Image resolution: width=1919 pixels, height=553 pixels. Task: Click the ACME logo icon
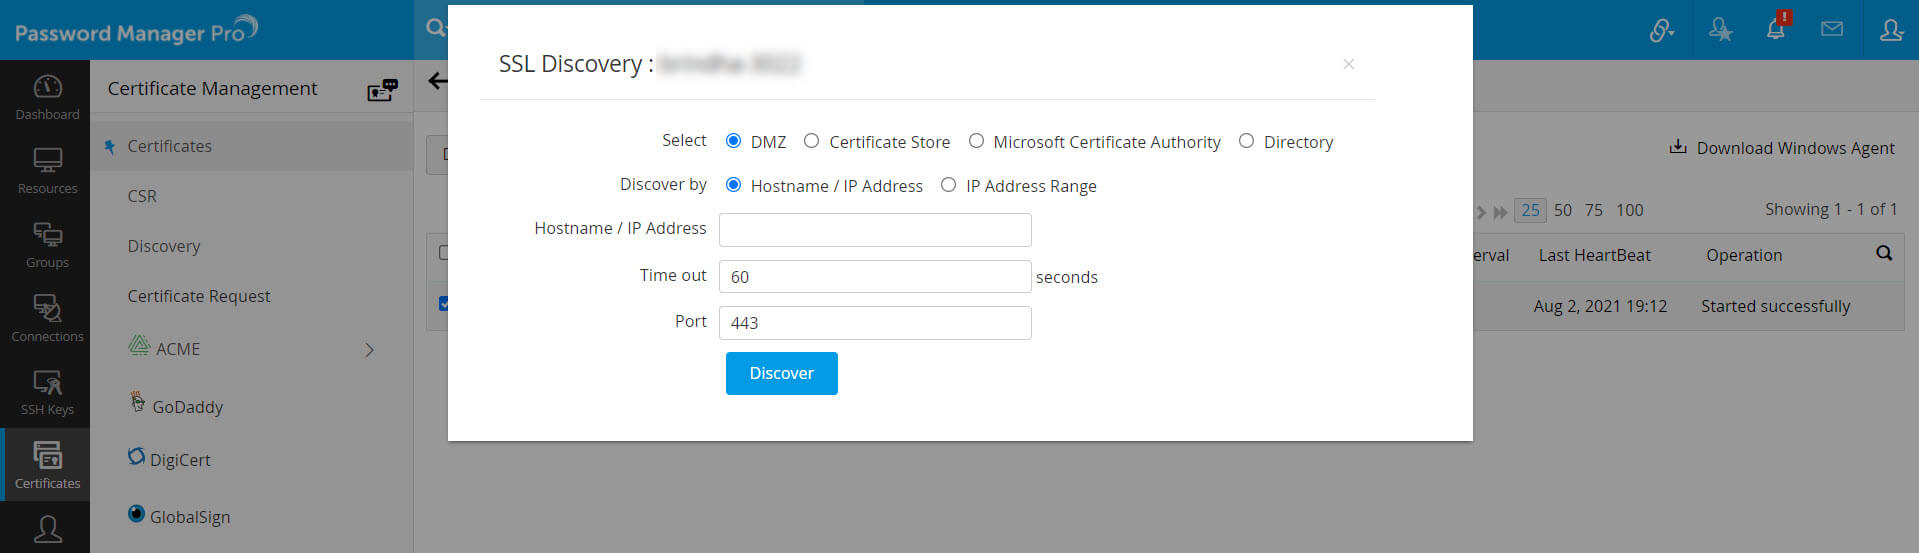pyautogui.click(x=139, y=346)
